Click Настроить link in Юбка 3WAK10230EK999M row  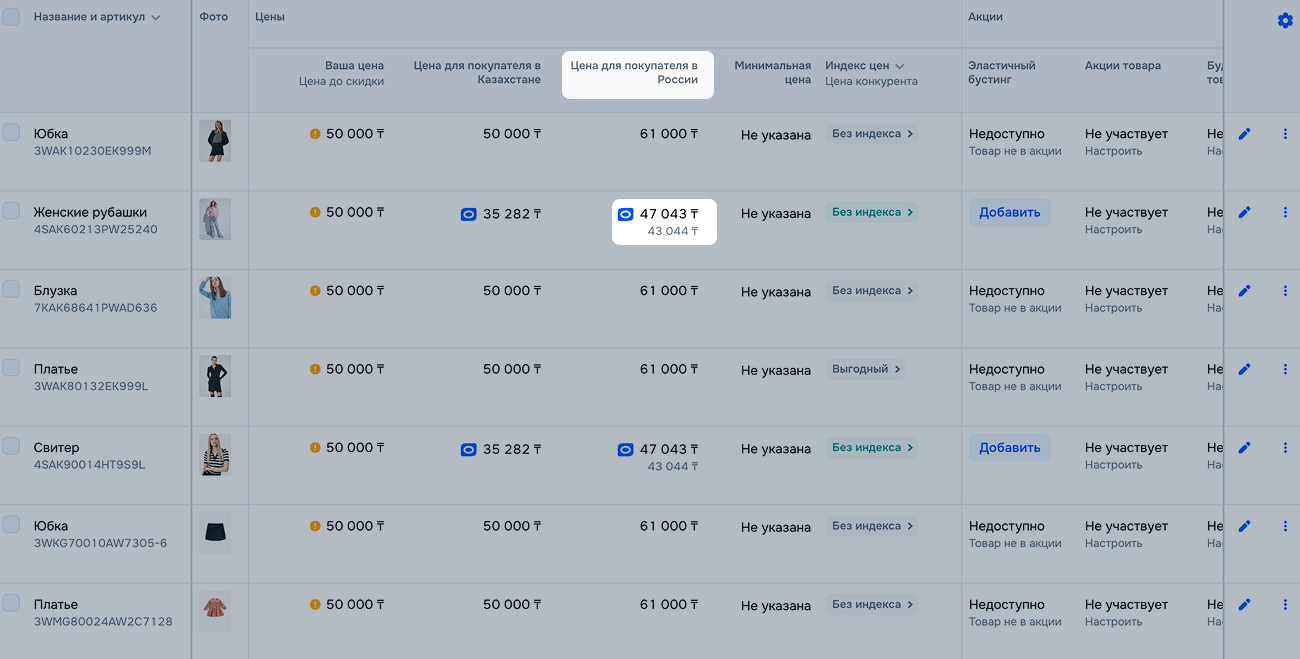(x=1113, y=152)
